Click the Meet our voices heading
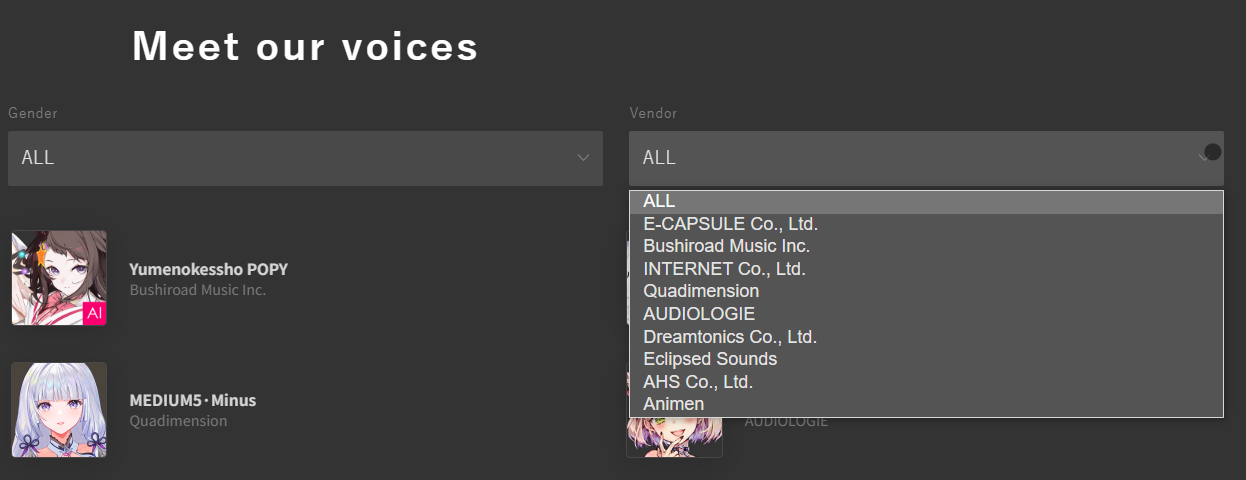1246x480 pixels. [x=305, y=46]
